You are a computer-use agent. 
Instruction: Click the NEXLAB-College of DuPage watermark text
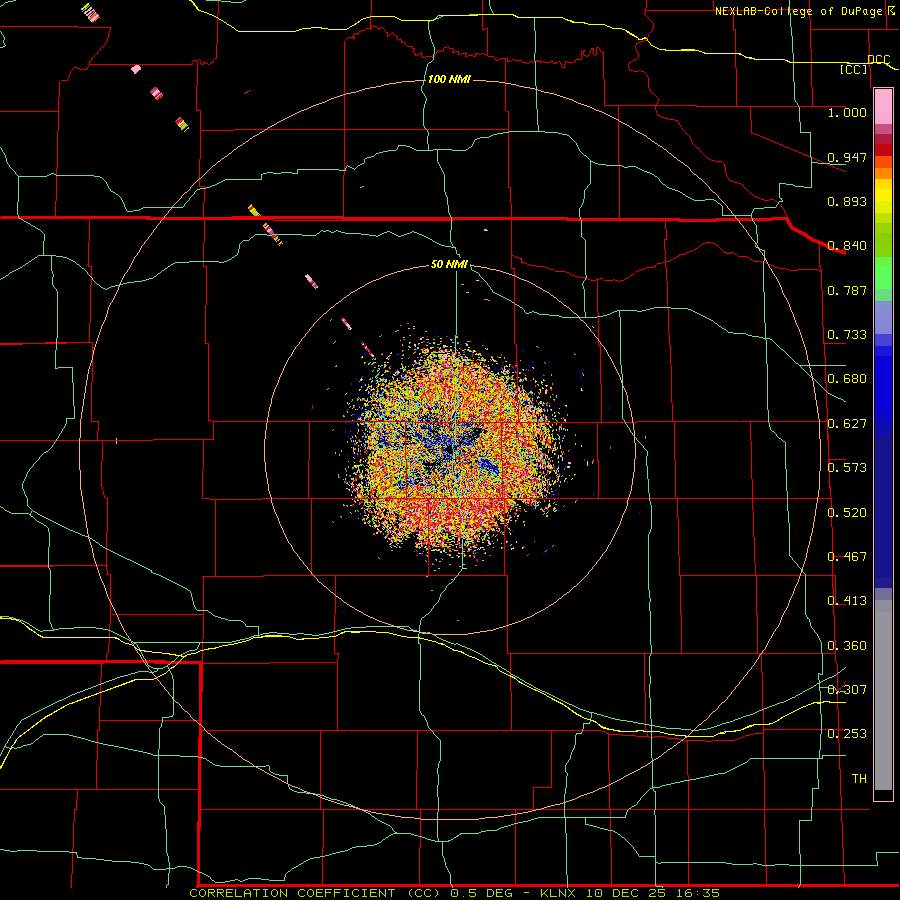pyautogui.click(x=801, y=11)
